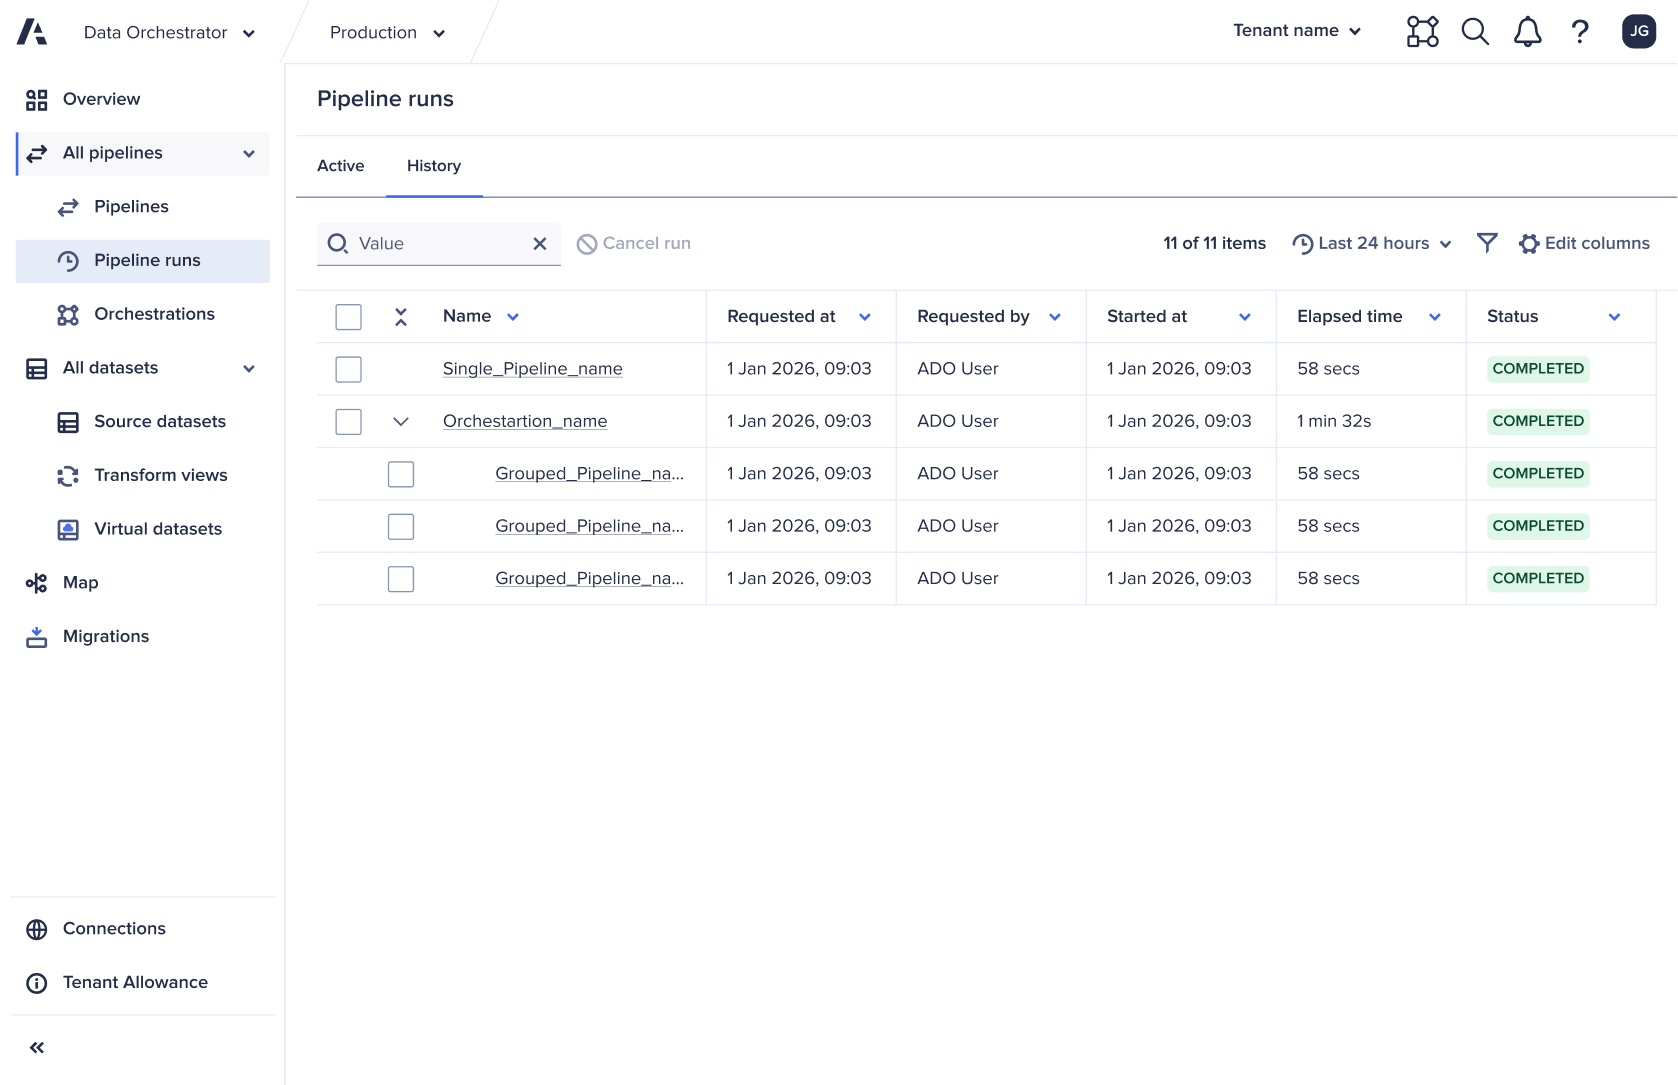1678x1085 pixels.
Task: Click the Edit columns button
Action: (x=1584, y=243)
